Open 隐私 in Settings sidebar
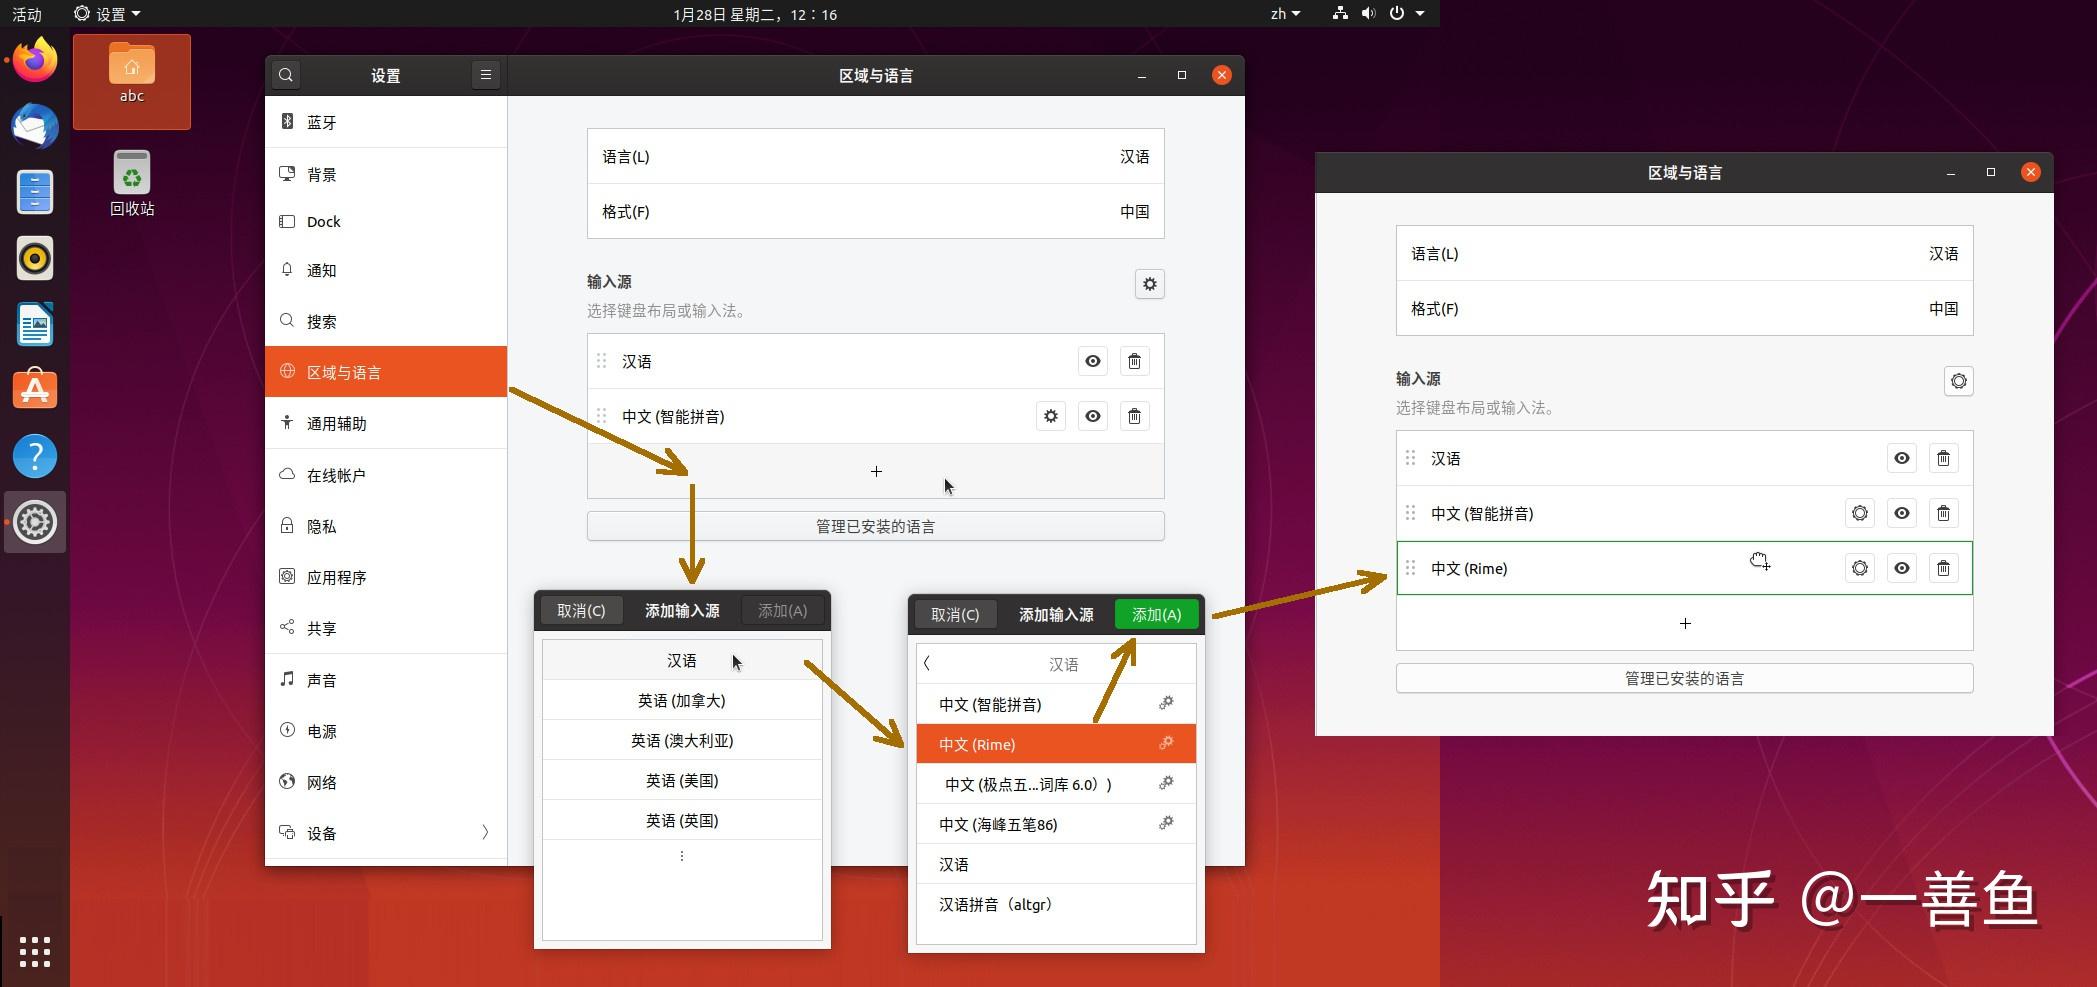This screenshot has height=987, width=2097. pos(386,526)
